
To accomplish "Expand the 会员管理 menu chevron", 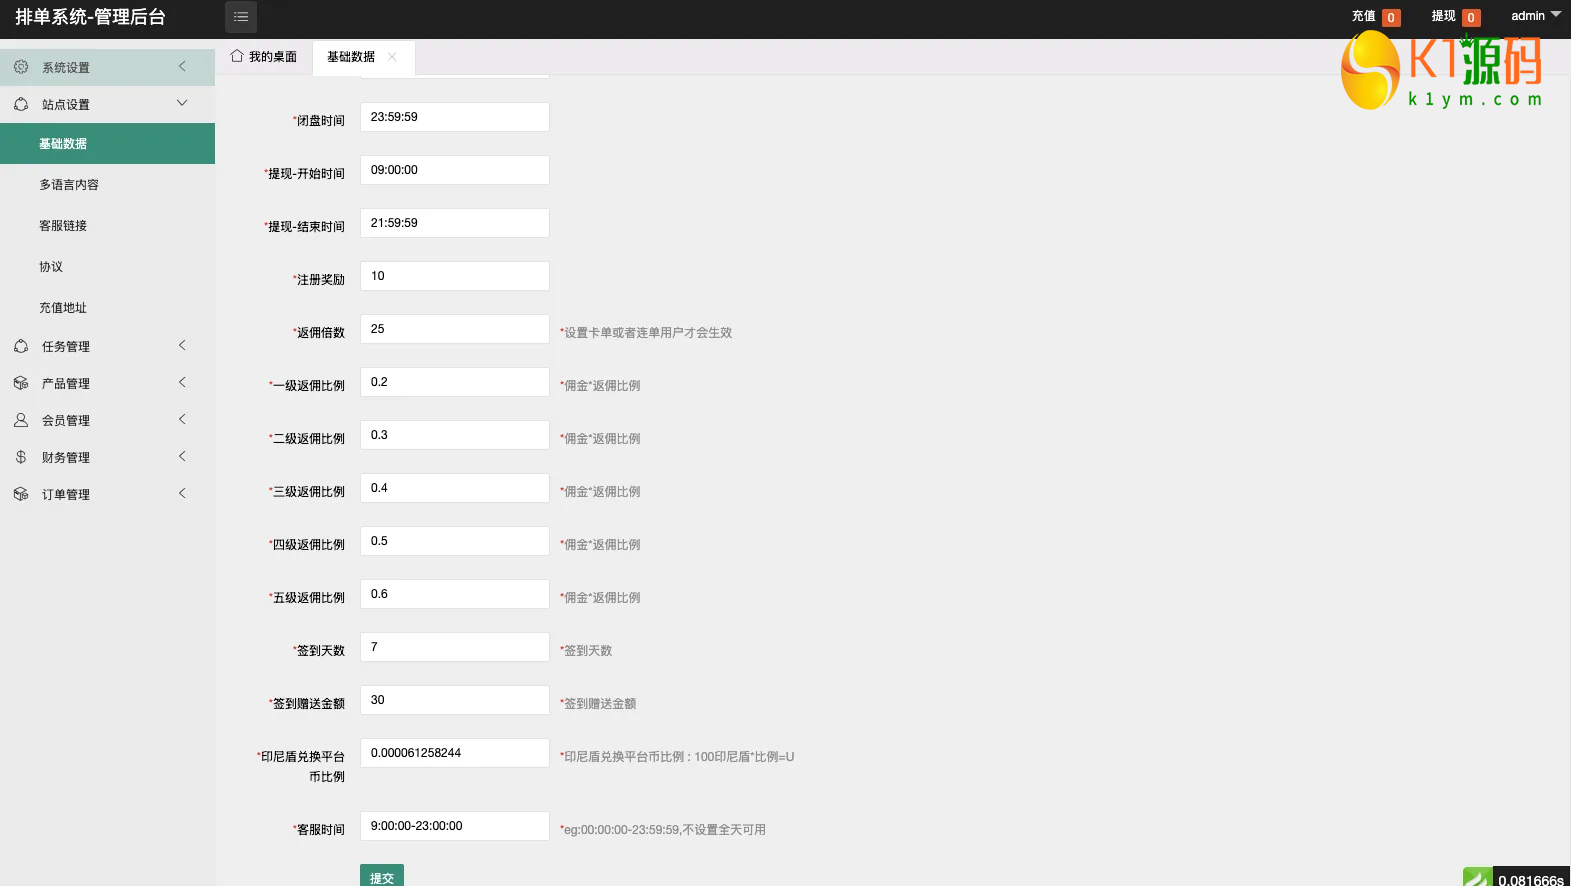I will point(182,419).
